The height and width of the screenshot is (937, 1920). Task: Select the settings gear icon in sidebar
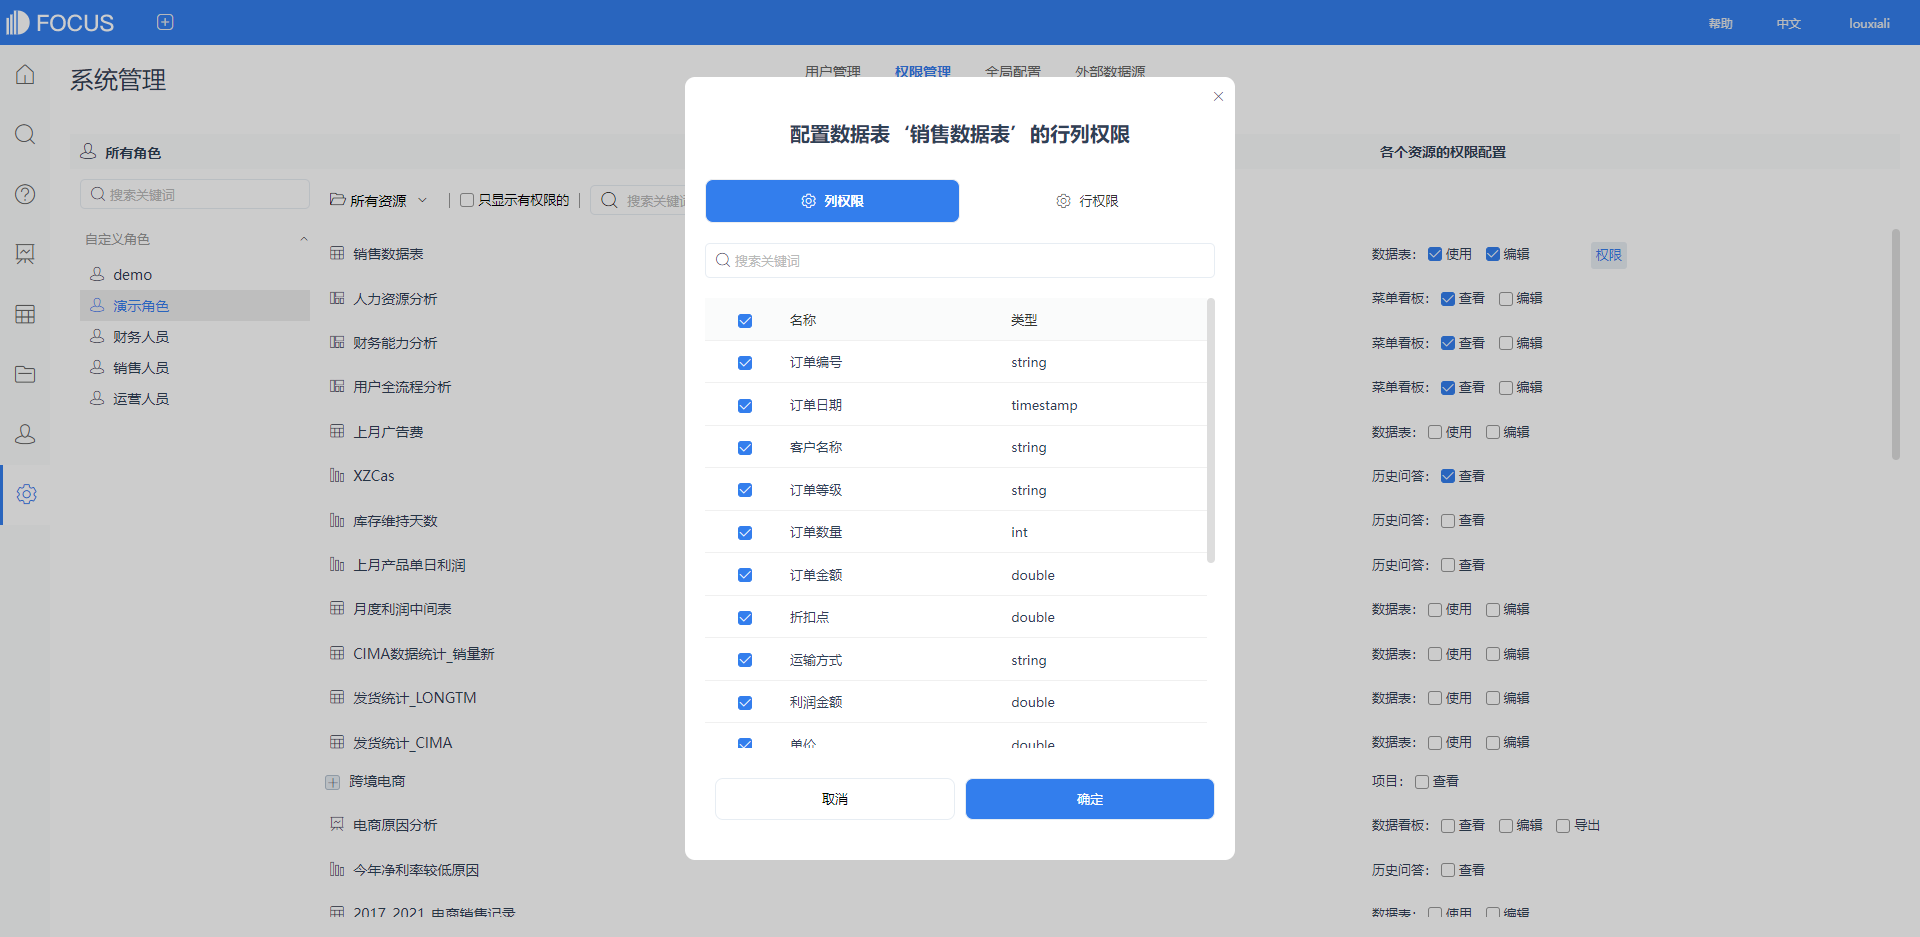pyautogui.click(x=27, y=494)
